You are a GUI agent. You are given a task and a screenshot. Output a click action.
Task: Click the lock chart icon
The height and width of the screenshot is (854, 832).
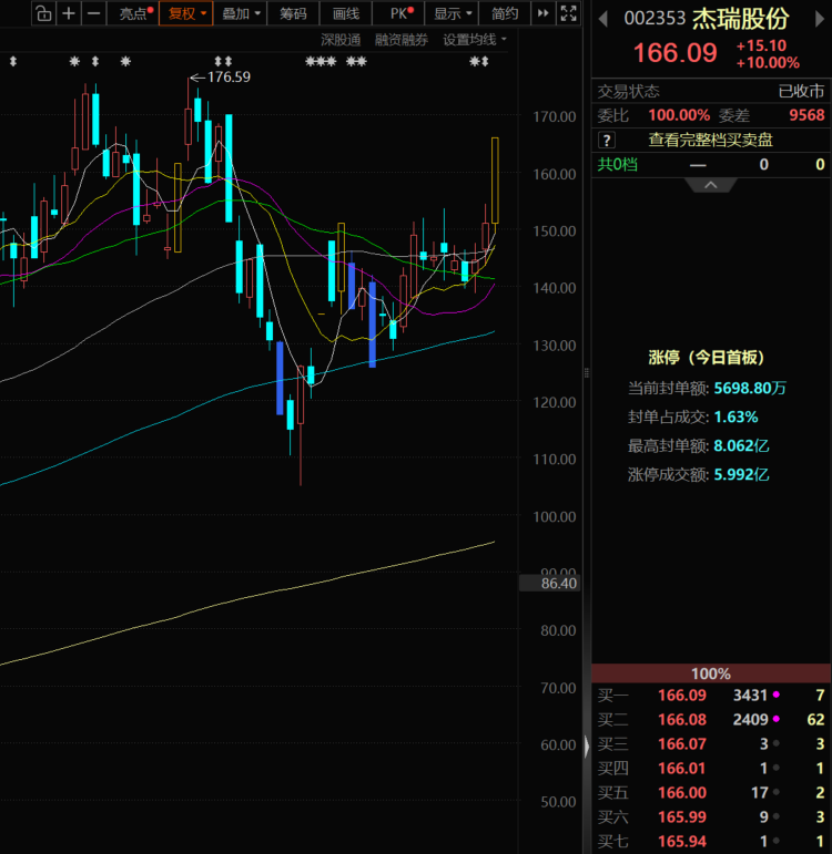[44, 14]
